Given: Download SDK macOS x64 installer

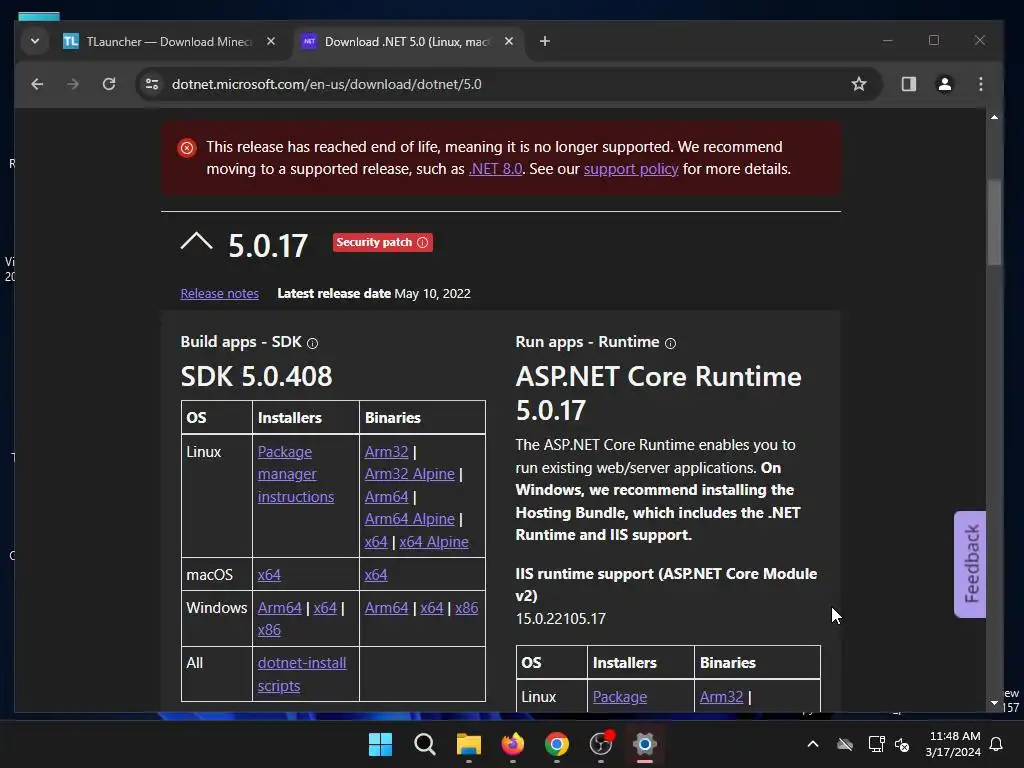Looking at the screenshot, I should (x=269, y=575).
